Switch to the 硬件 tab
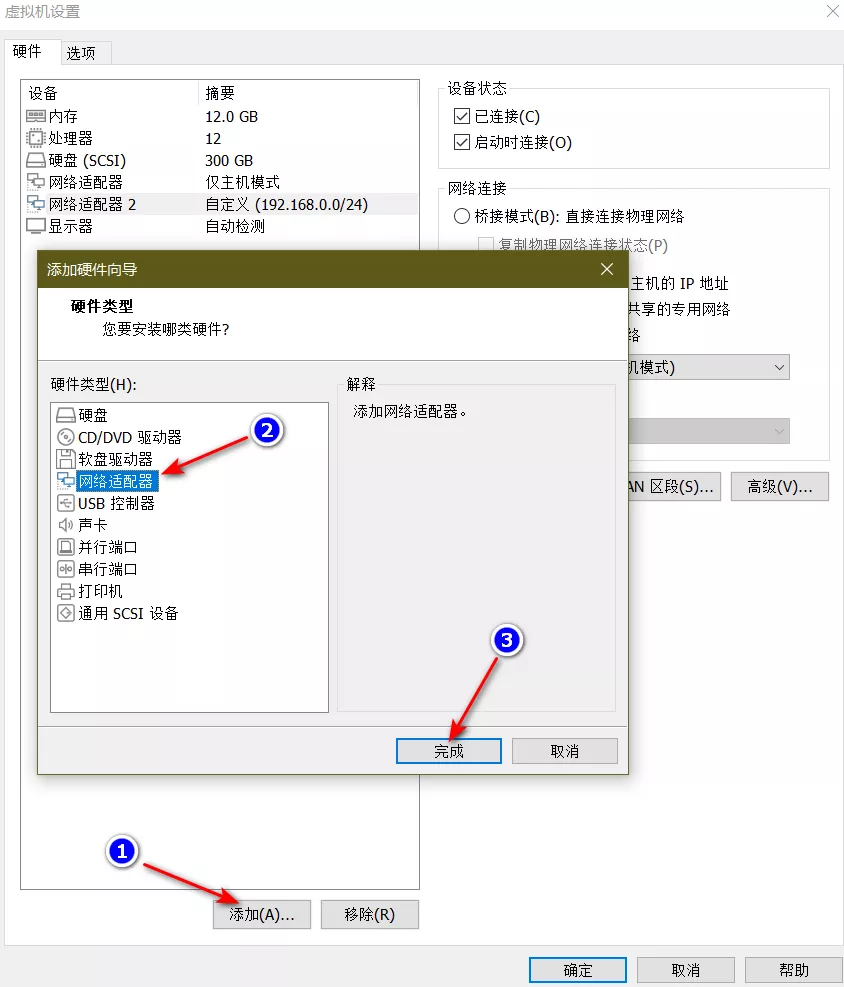This screenshot has width=844, height=987. pos(28,52)
